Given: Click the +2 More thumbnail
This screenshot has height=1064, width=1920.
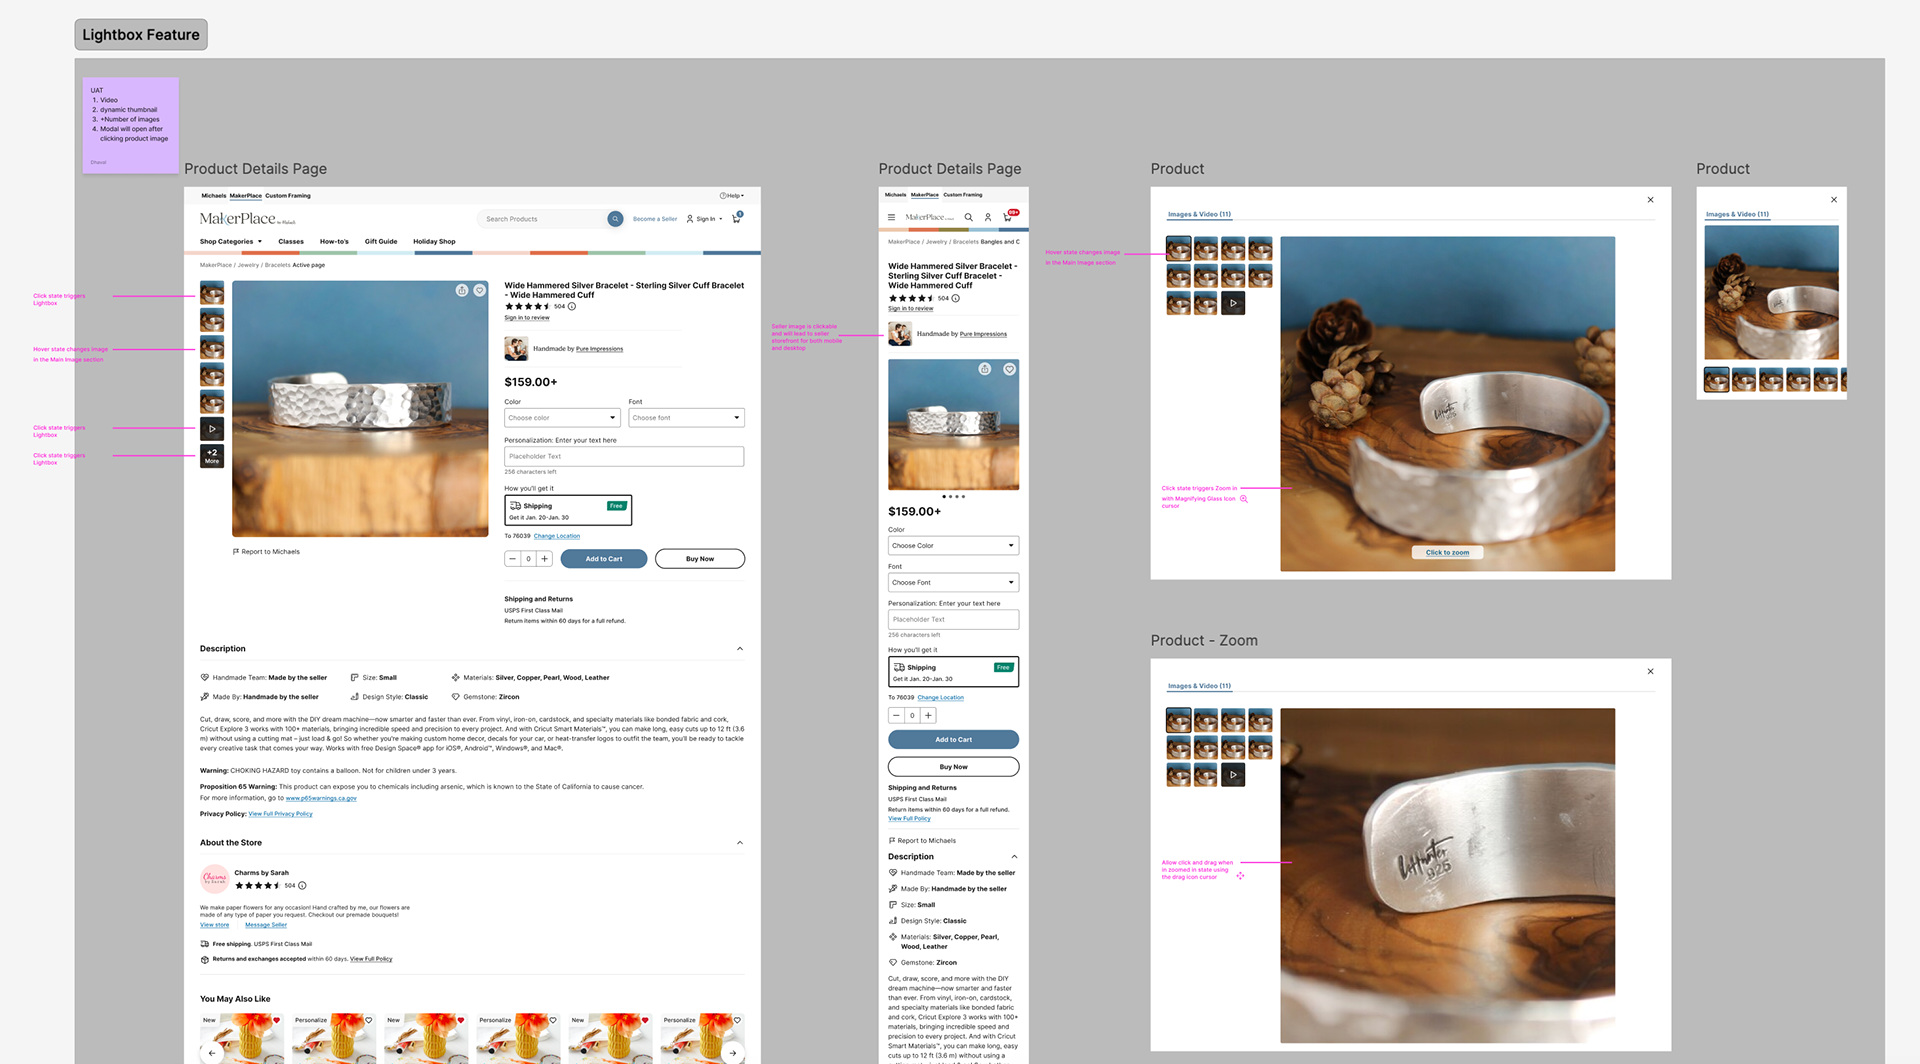Looking at the screenshot, I should (x=212, y=456).
